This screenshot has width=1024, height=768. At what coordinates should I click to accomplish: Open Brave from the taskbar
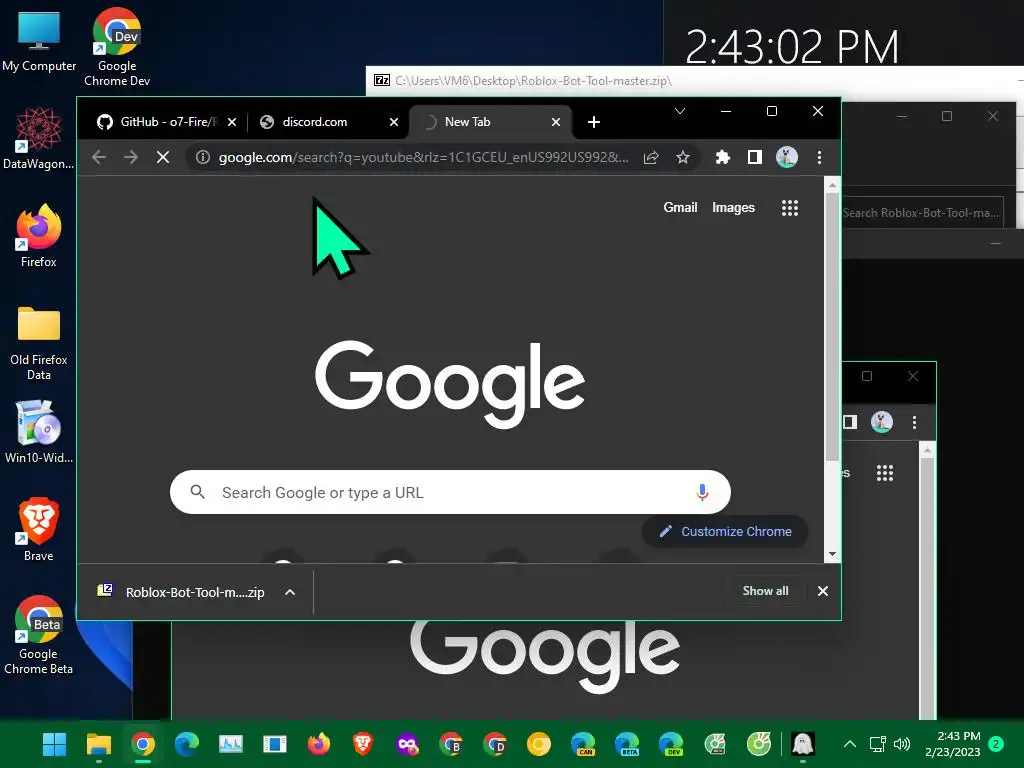tap(363, 744)
